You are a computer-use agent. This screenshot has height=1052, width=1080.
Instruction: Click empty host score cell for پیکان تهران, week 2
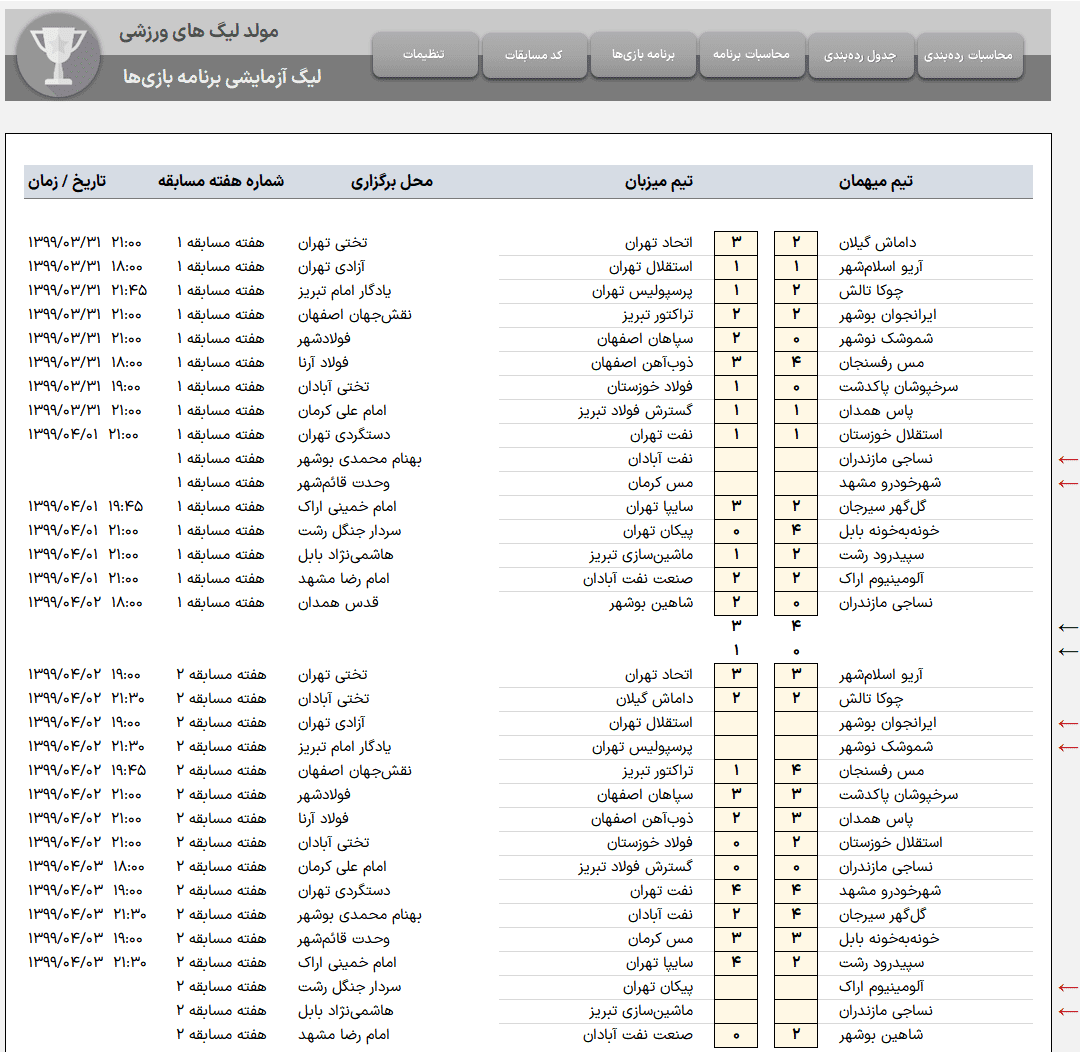736,987
